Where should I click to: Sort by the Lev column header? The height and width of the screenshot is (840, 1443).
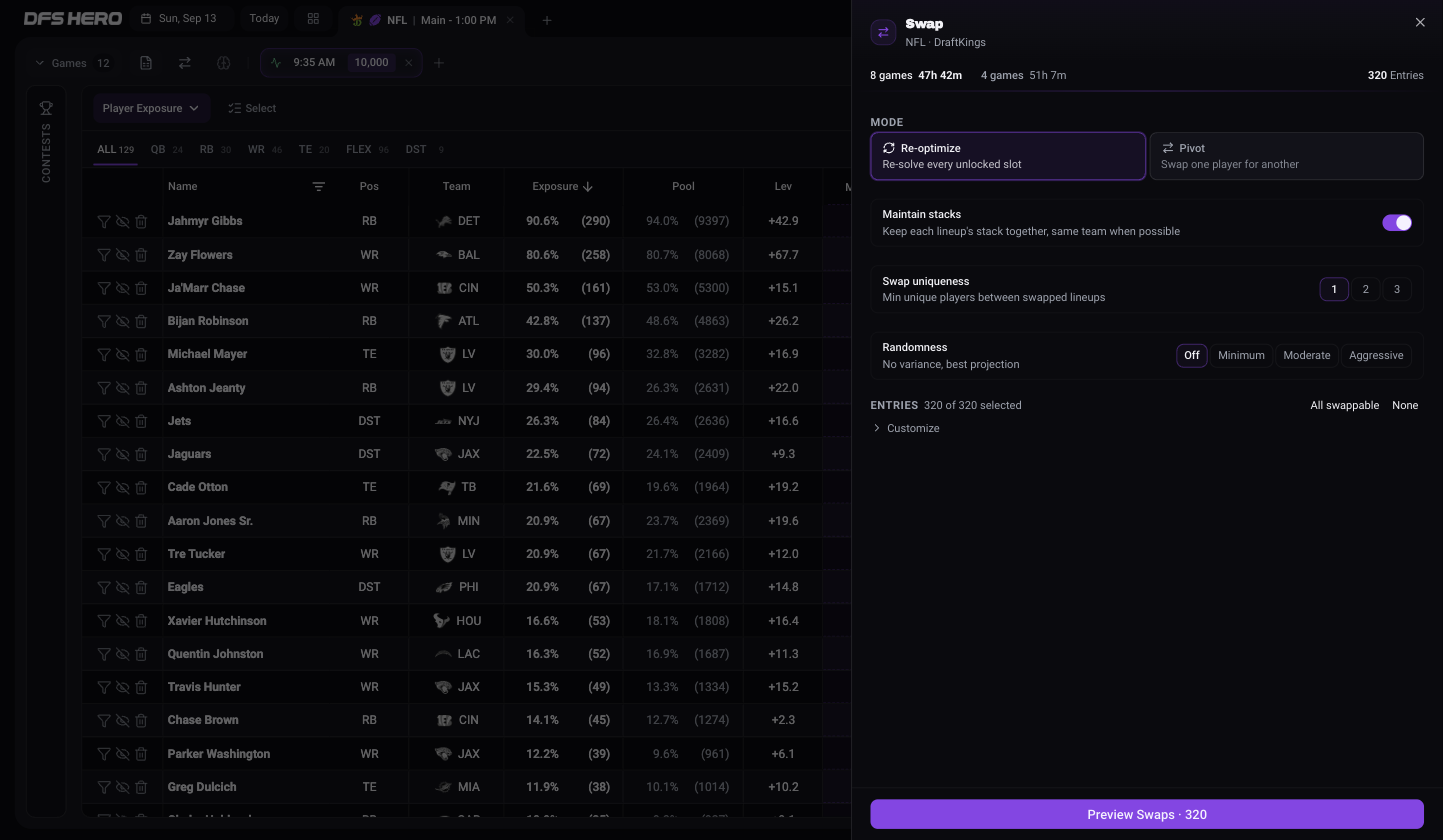783,187
